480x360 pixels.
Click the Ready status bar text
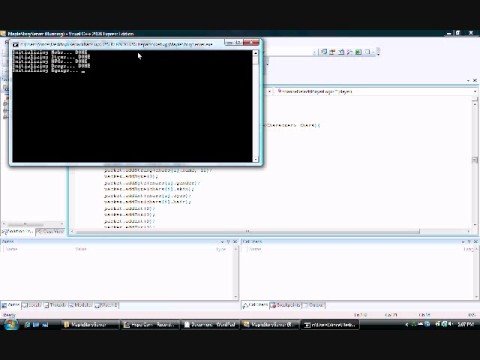9,315
